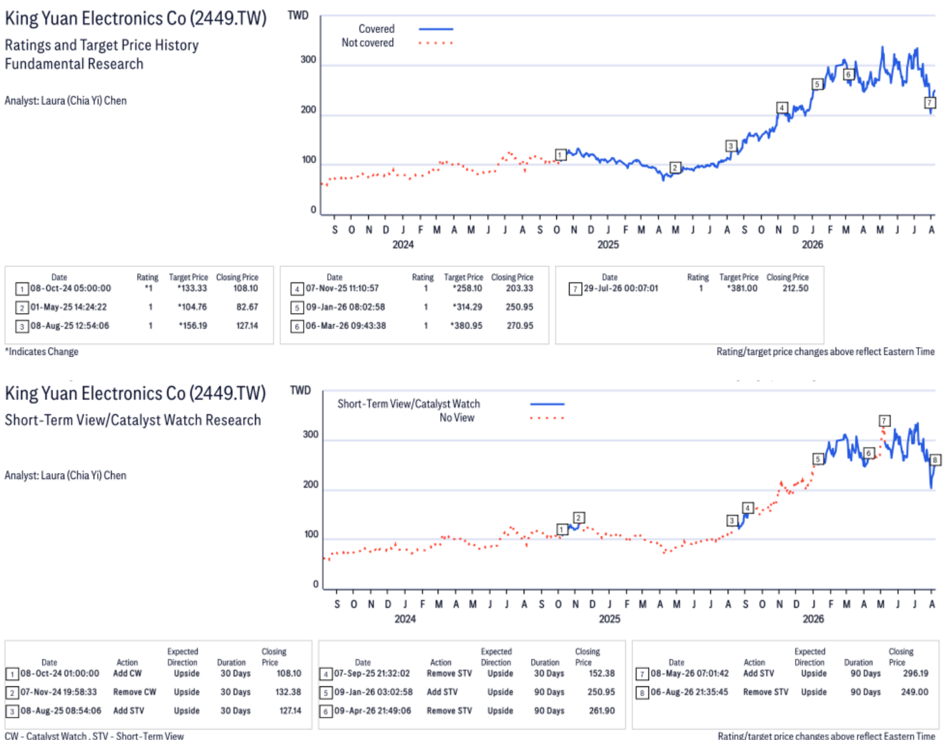The width and height of the screenshot is (943, 740).
Task: Click closing price 132.38
Action: [x=289, y=692]
